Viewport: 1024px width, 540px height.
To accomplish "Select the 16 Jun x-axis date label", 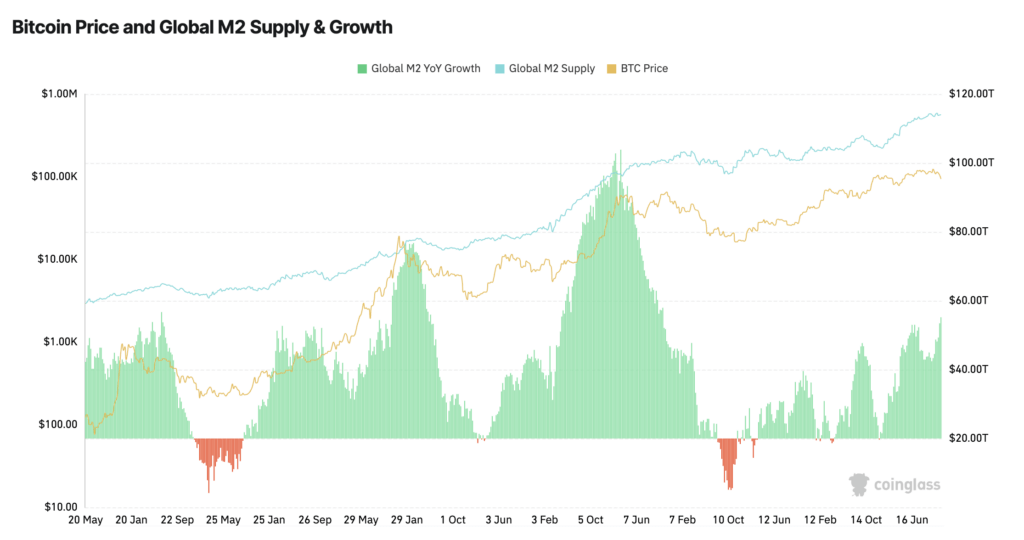I will (x=912, y=520).
